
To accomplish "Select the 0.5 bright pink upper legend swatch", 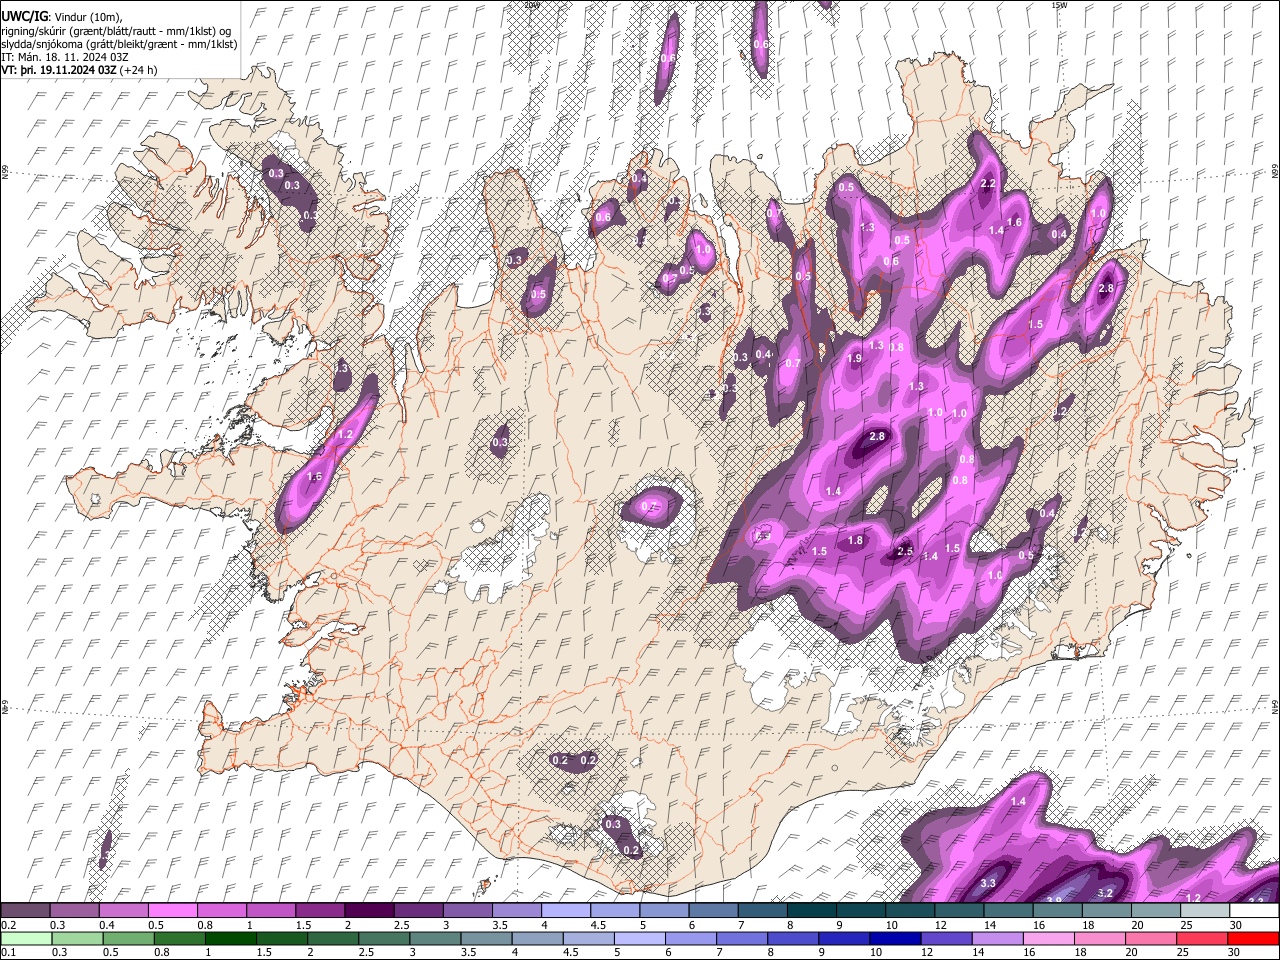I will point(172,910).
